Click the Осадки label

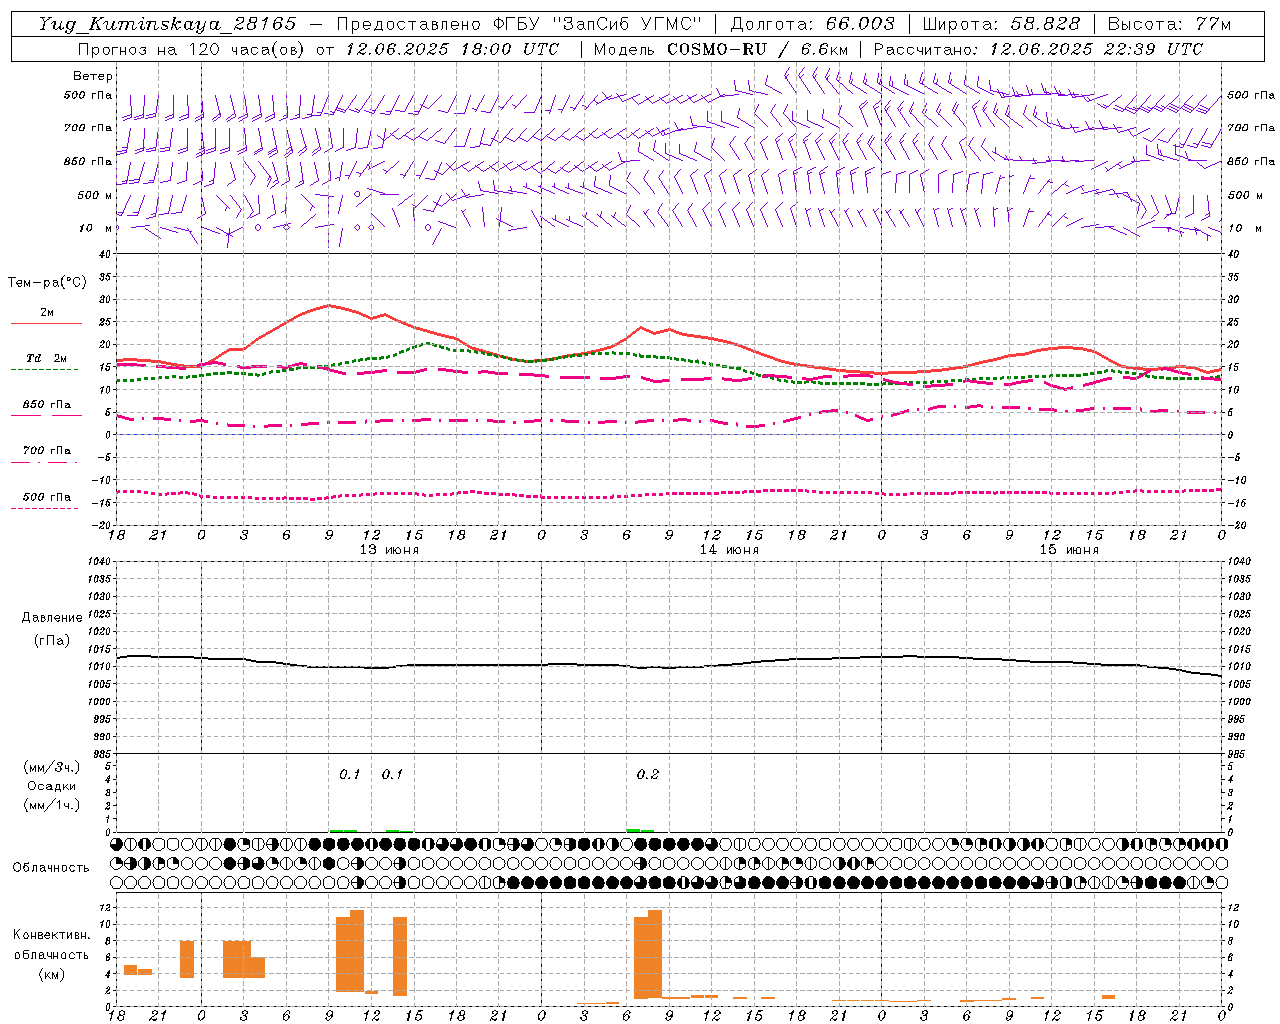[x=52, y=786]
